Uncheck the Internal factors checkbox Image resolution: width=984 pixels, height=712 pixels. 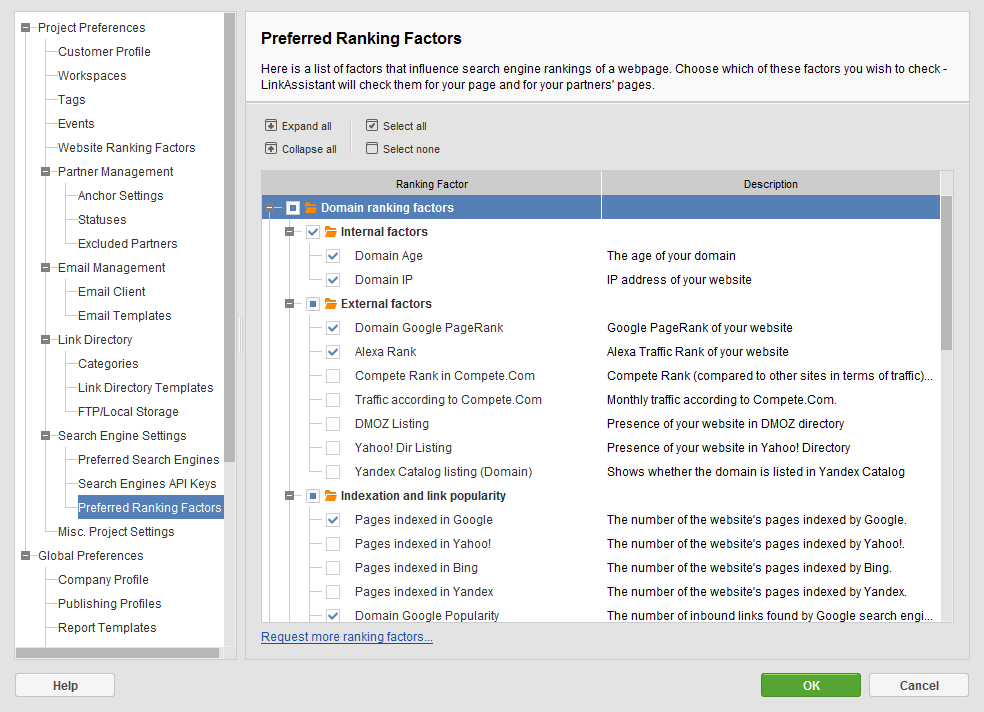click(x=313, y=232)
